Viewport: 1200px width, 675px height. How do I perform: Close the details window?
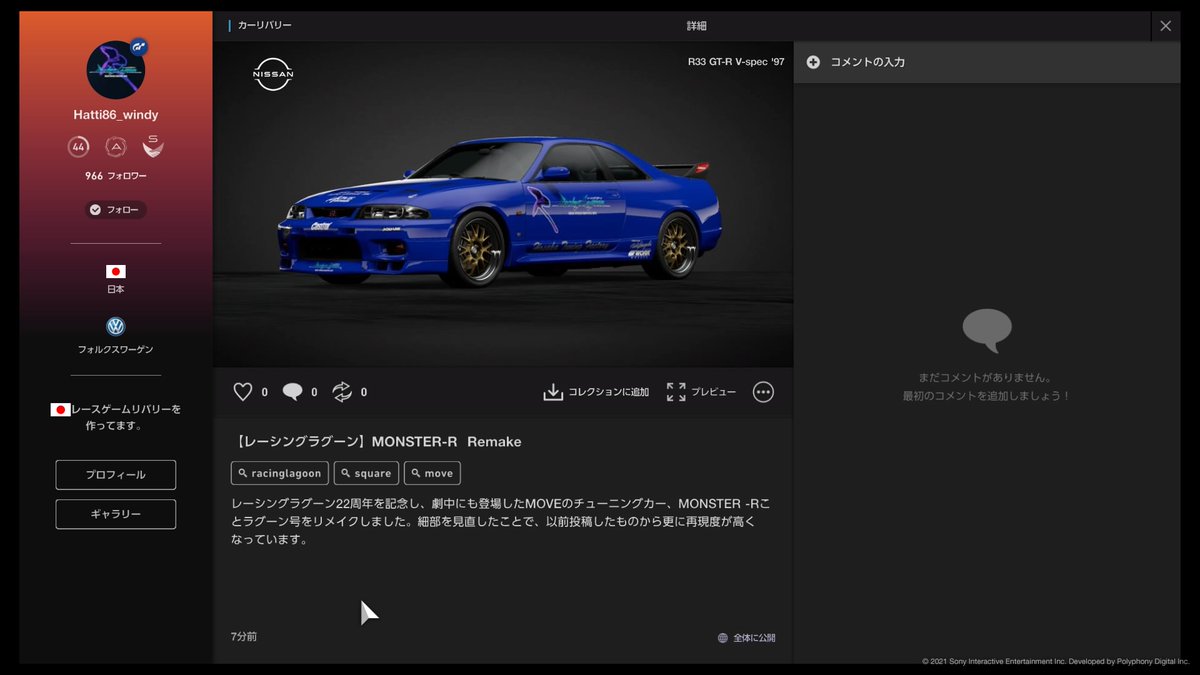click(1165, 26)
